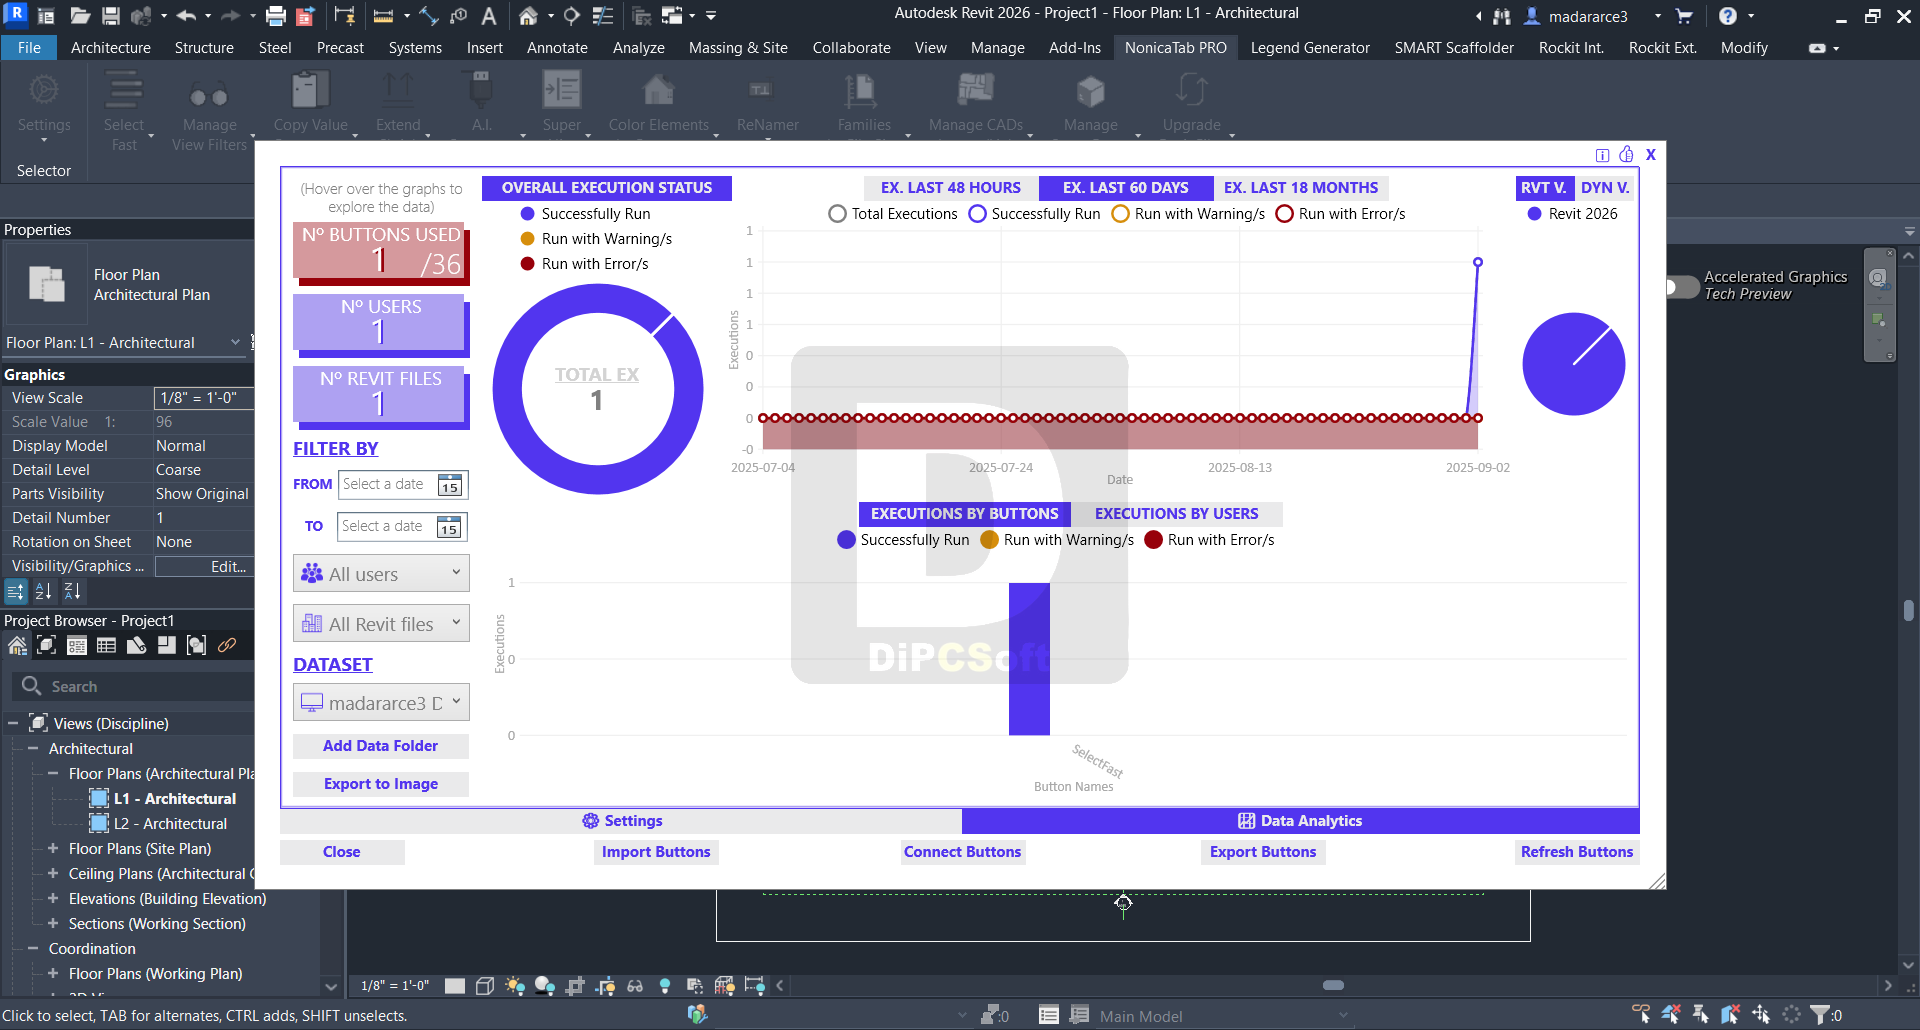This screenshot has width=1920, height=1030.
Task: Toggle Accelerated Graphics Tech Preview switch
Action: 1681,287
